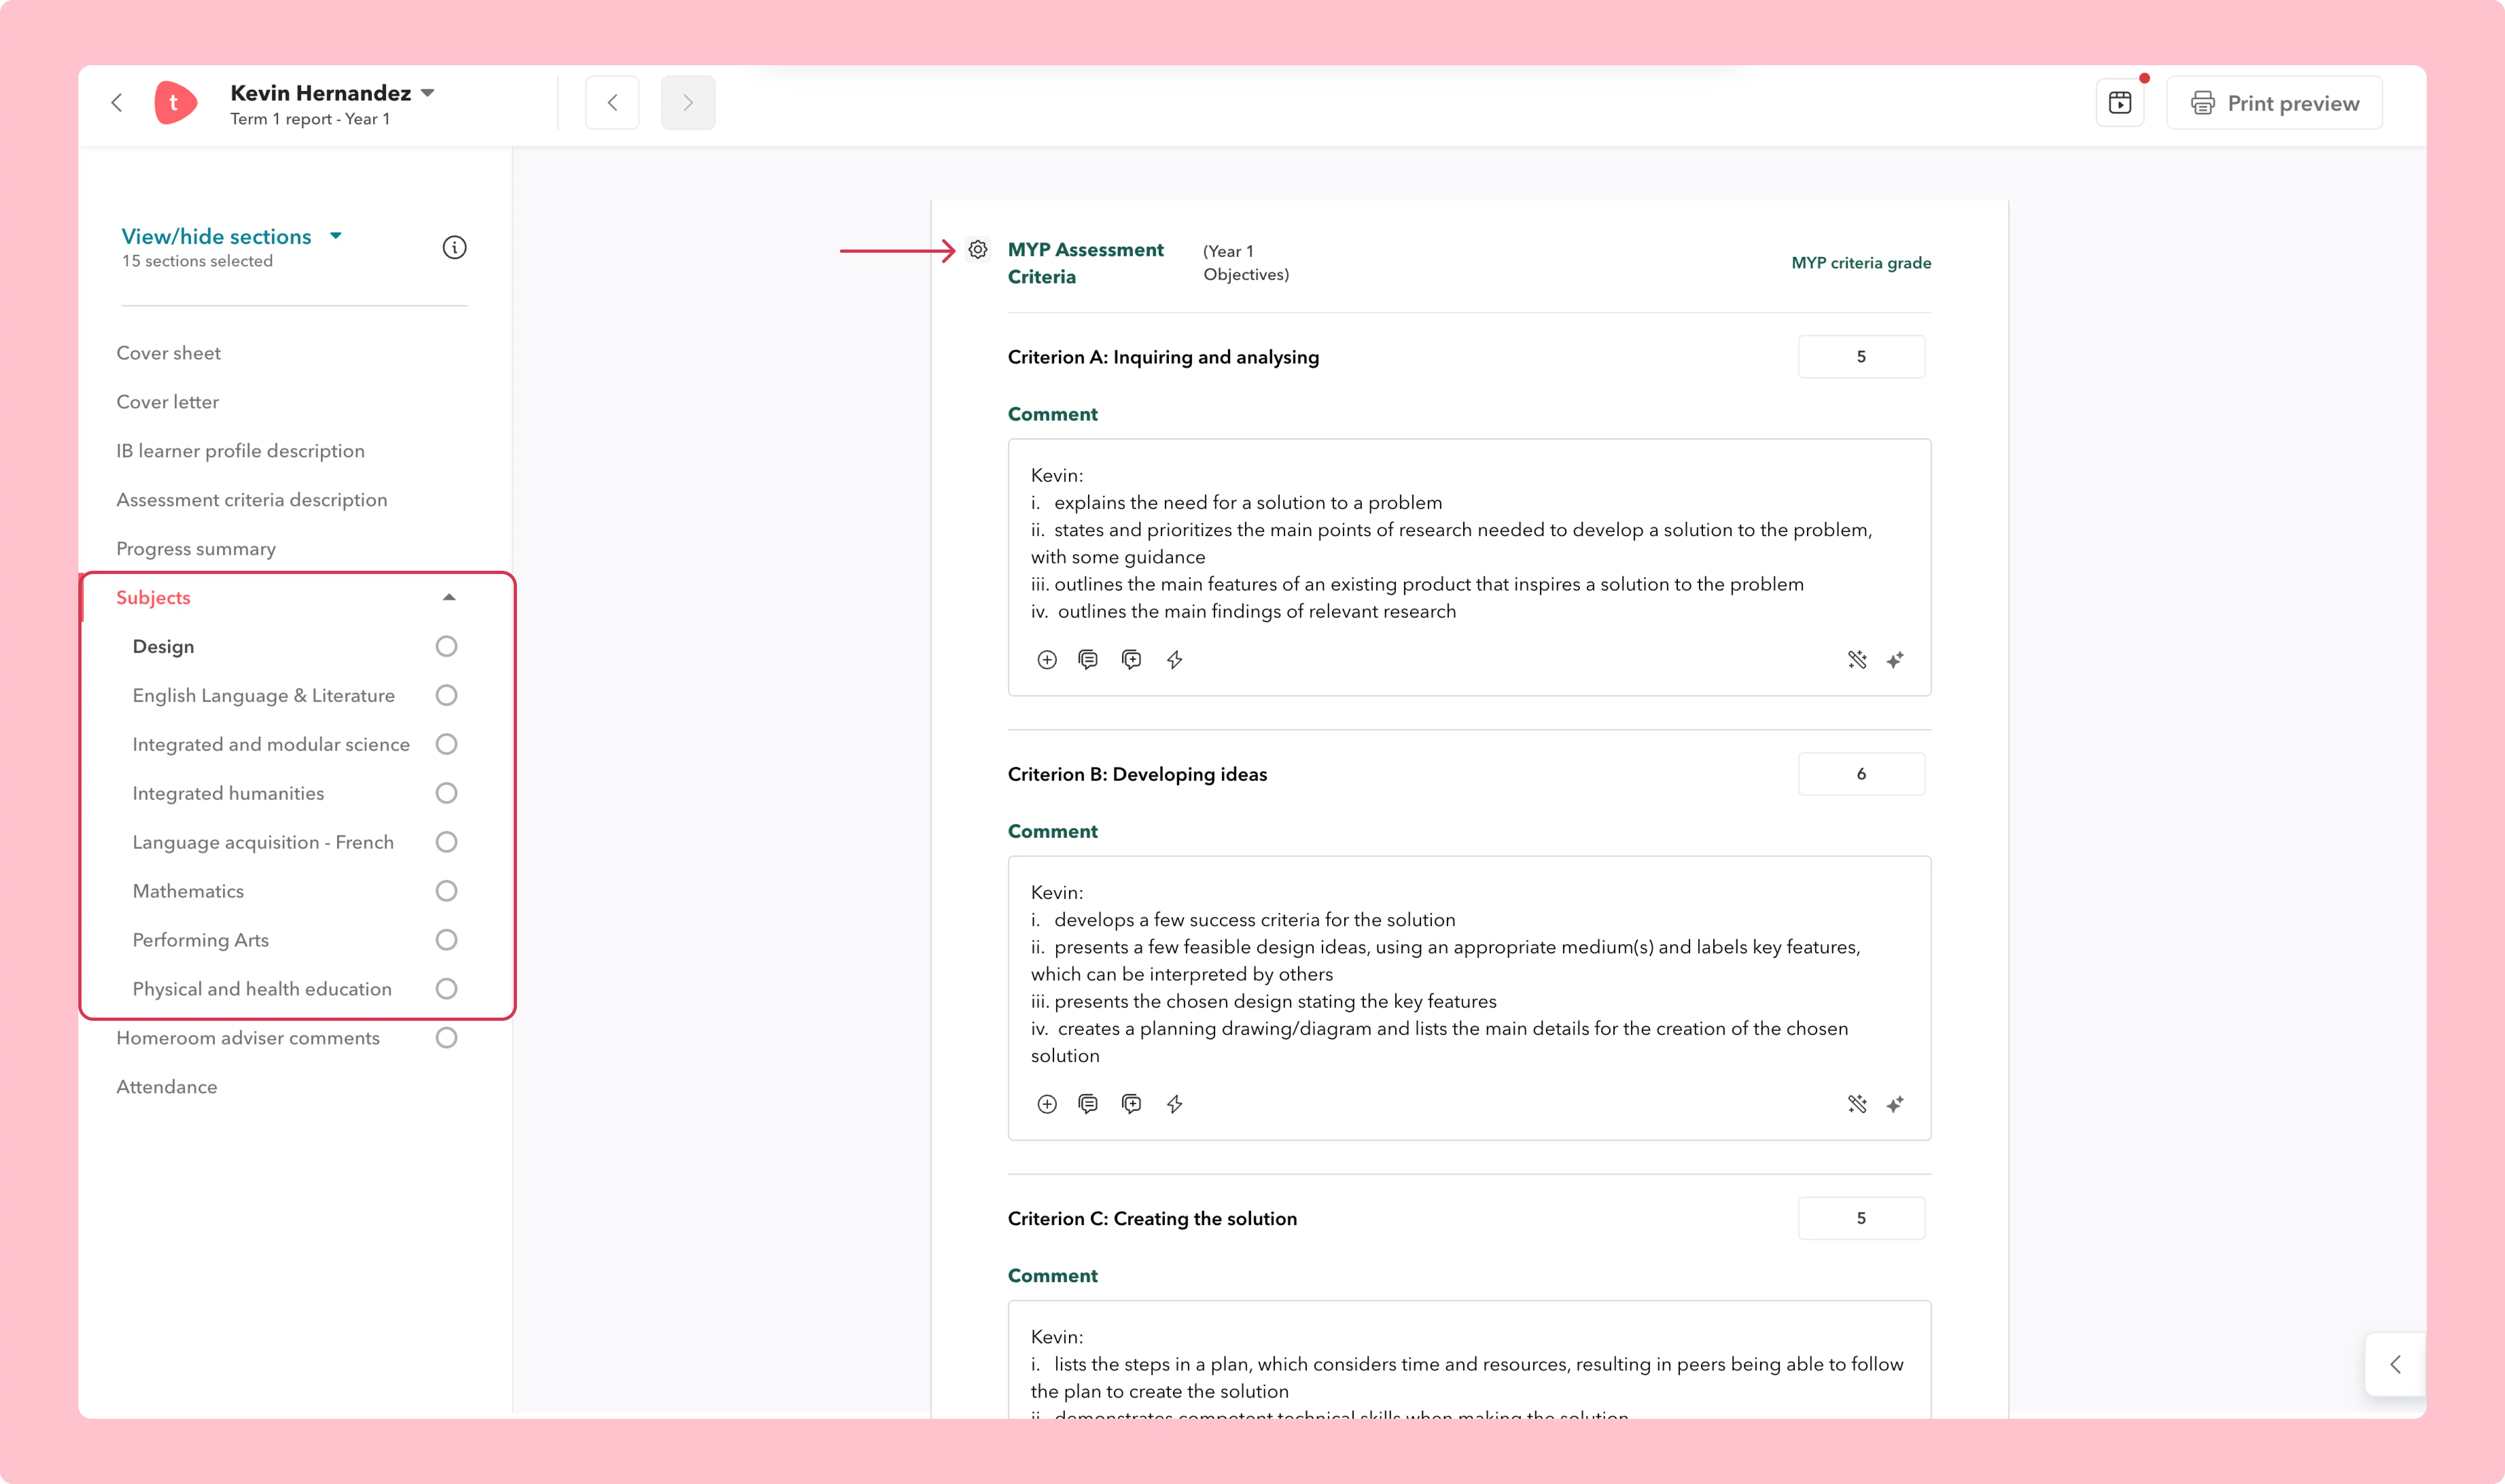Viewport: 2505px width, 1484px height.
Task: Open comment bank icon in Criterion A comment
Action: 1089,660
